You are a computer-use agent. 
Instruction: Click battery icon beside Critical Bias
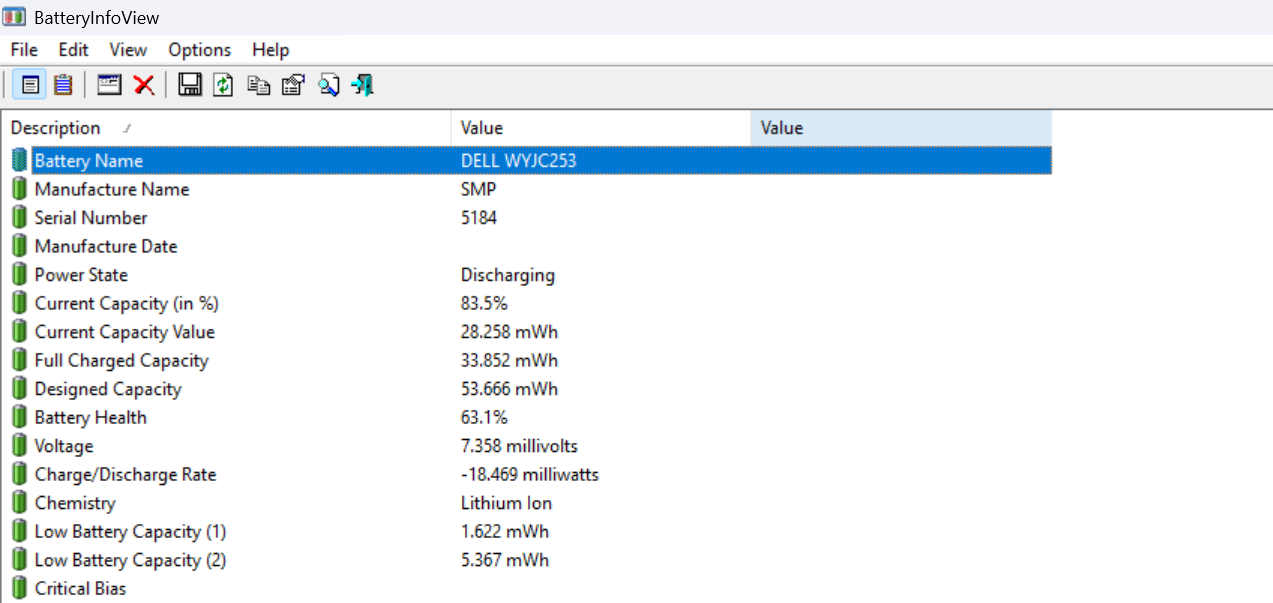click(20, 588)
